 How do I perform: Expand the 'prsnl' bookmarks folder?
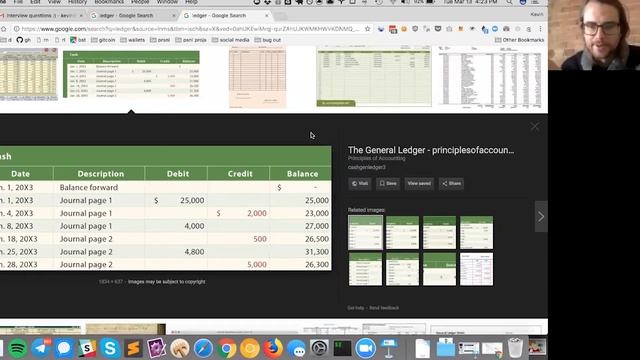pos(160,40)
